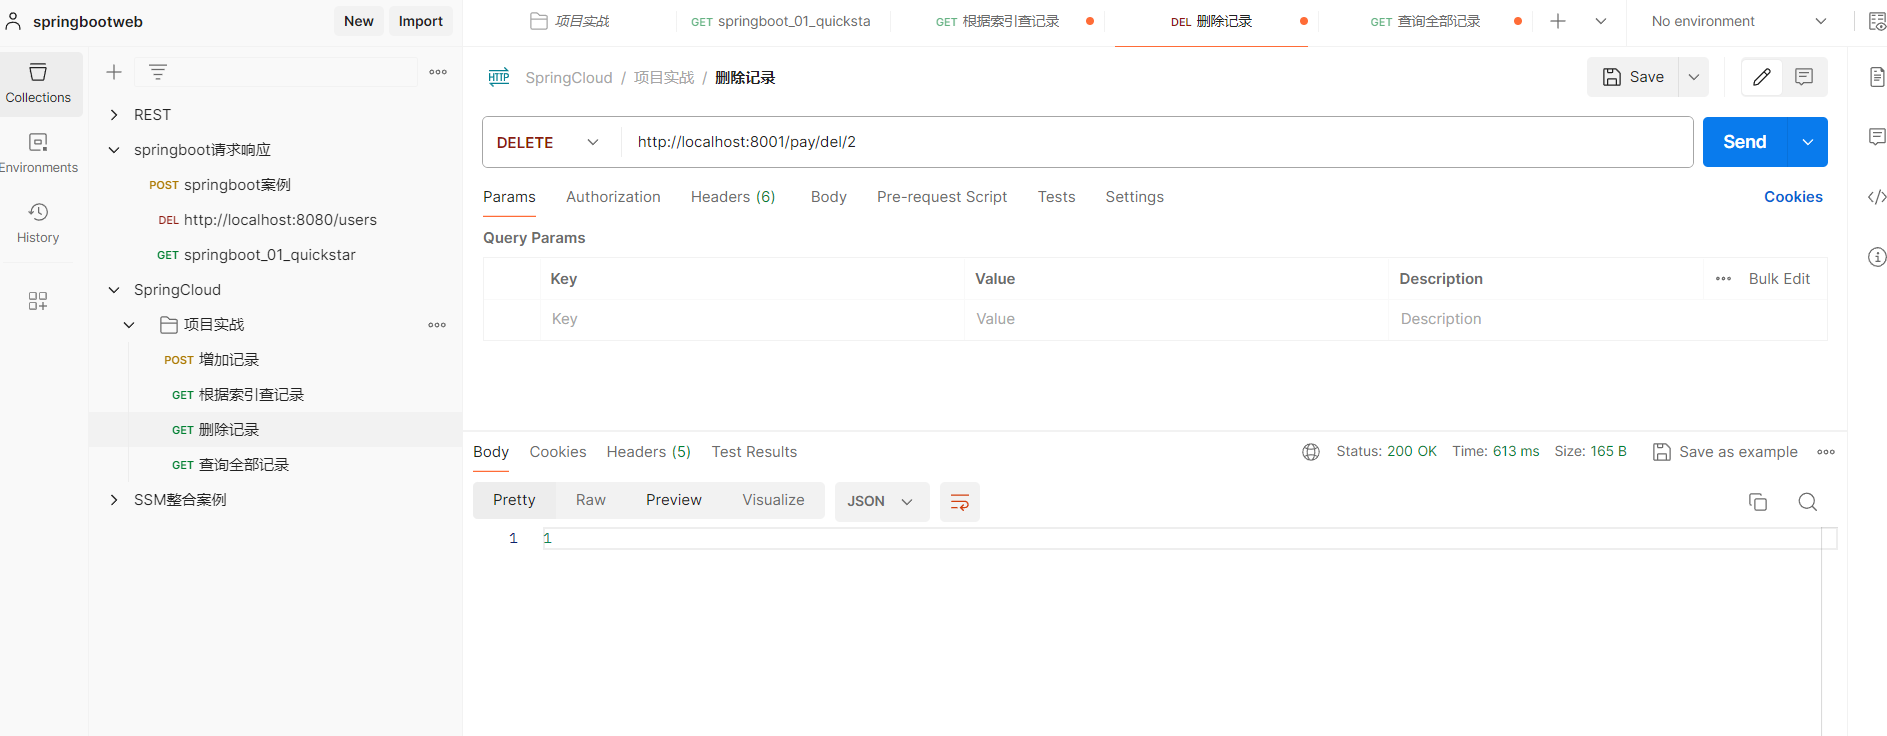Switch to the Authorization tab

click(613, 197)
